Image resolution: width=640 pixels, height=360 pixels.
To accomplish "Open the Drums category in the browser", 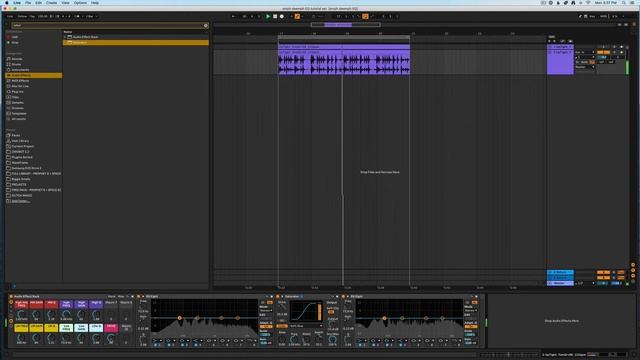I will coord(16,64).
